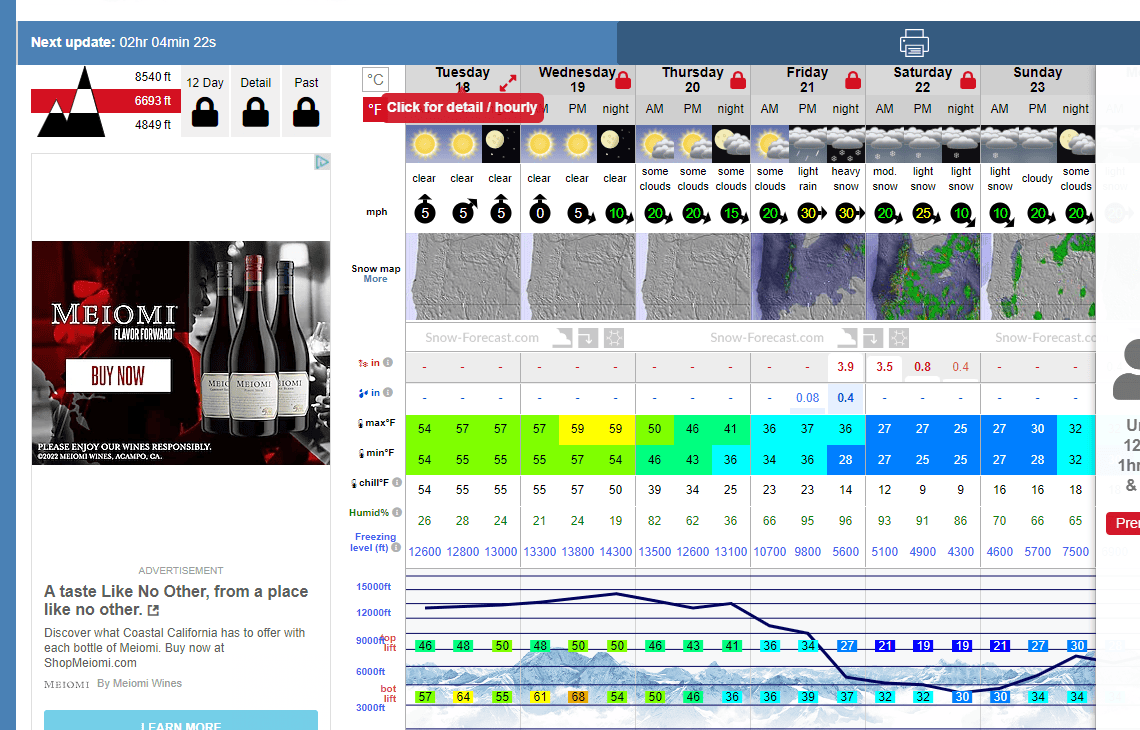This screenshot has width=1140, height=730.
Task: Open the Tuesday snow map thumbnail
Action: [x=462, y=276]
